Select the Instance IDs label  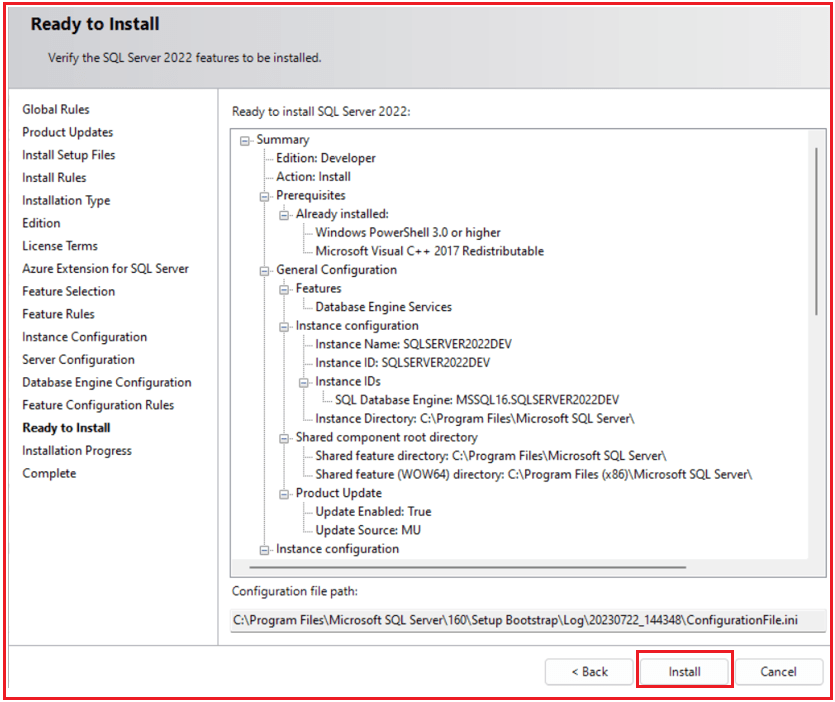(x=348, y=382)
